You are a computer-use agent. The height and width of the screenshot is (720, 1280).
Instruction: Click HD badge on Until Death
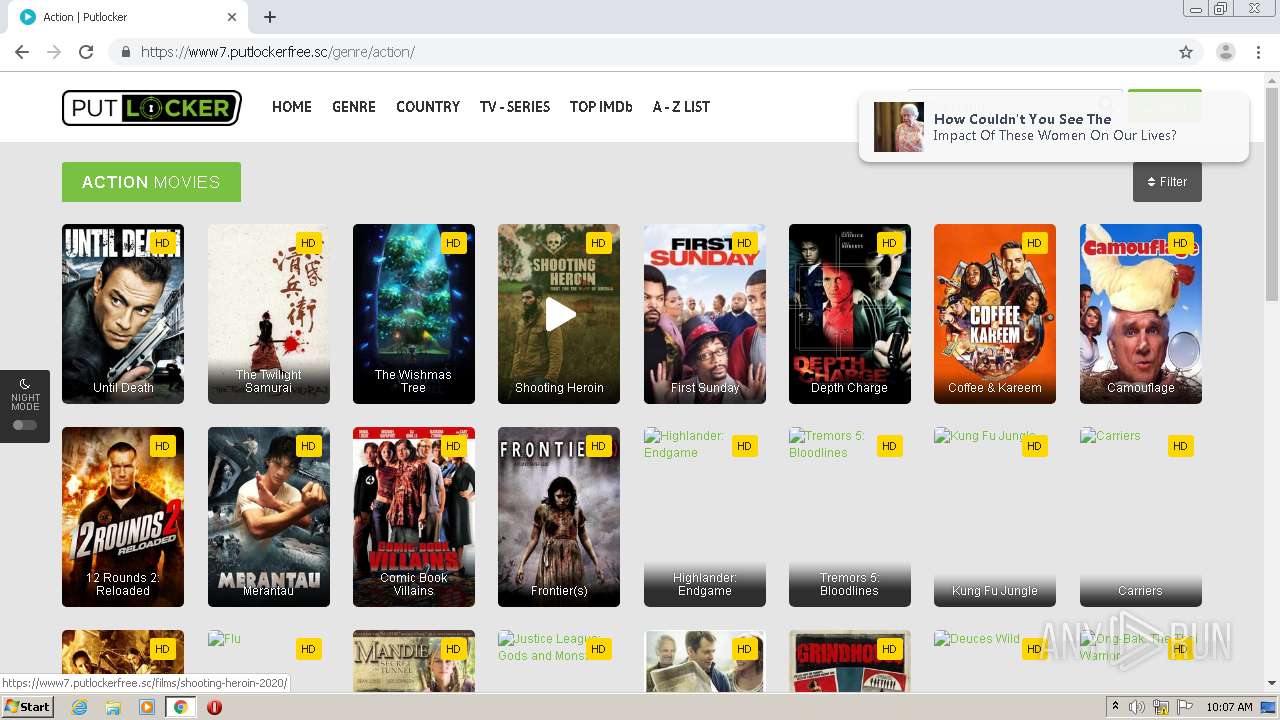tap(163, 243)
